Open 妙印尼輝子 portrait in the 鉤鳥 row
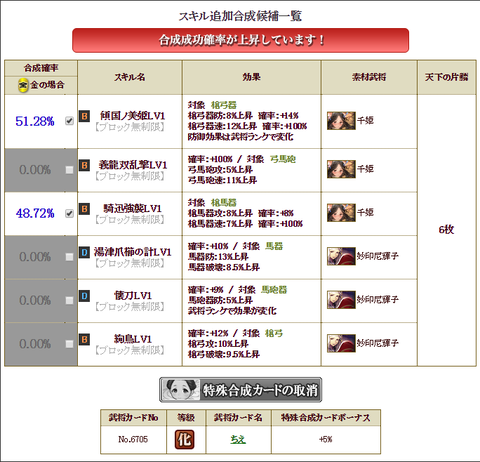Viewport: 480px width, 462px height. tap(341, 343)
